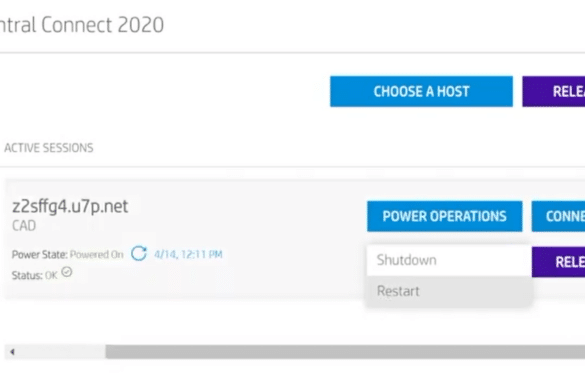This screenshot has height=390, width=585.
Task: Click the CHOOSE A HOST button
Action: 421,91
